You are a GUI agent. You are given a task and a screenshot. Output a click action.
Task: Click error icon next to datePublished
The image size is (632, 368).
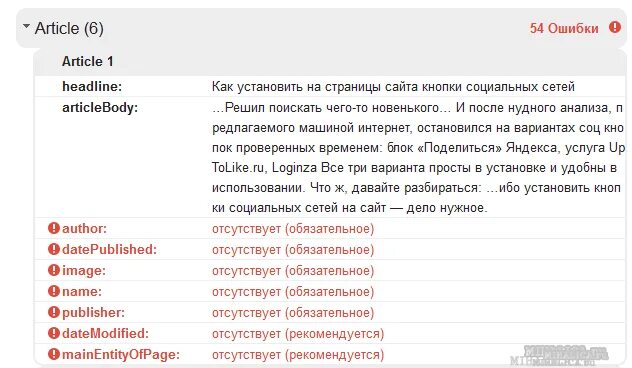pyautogui.click(x=54, y=249)
